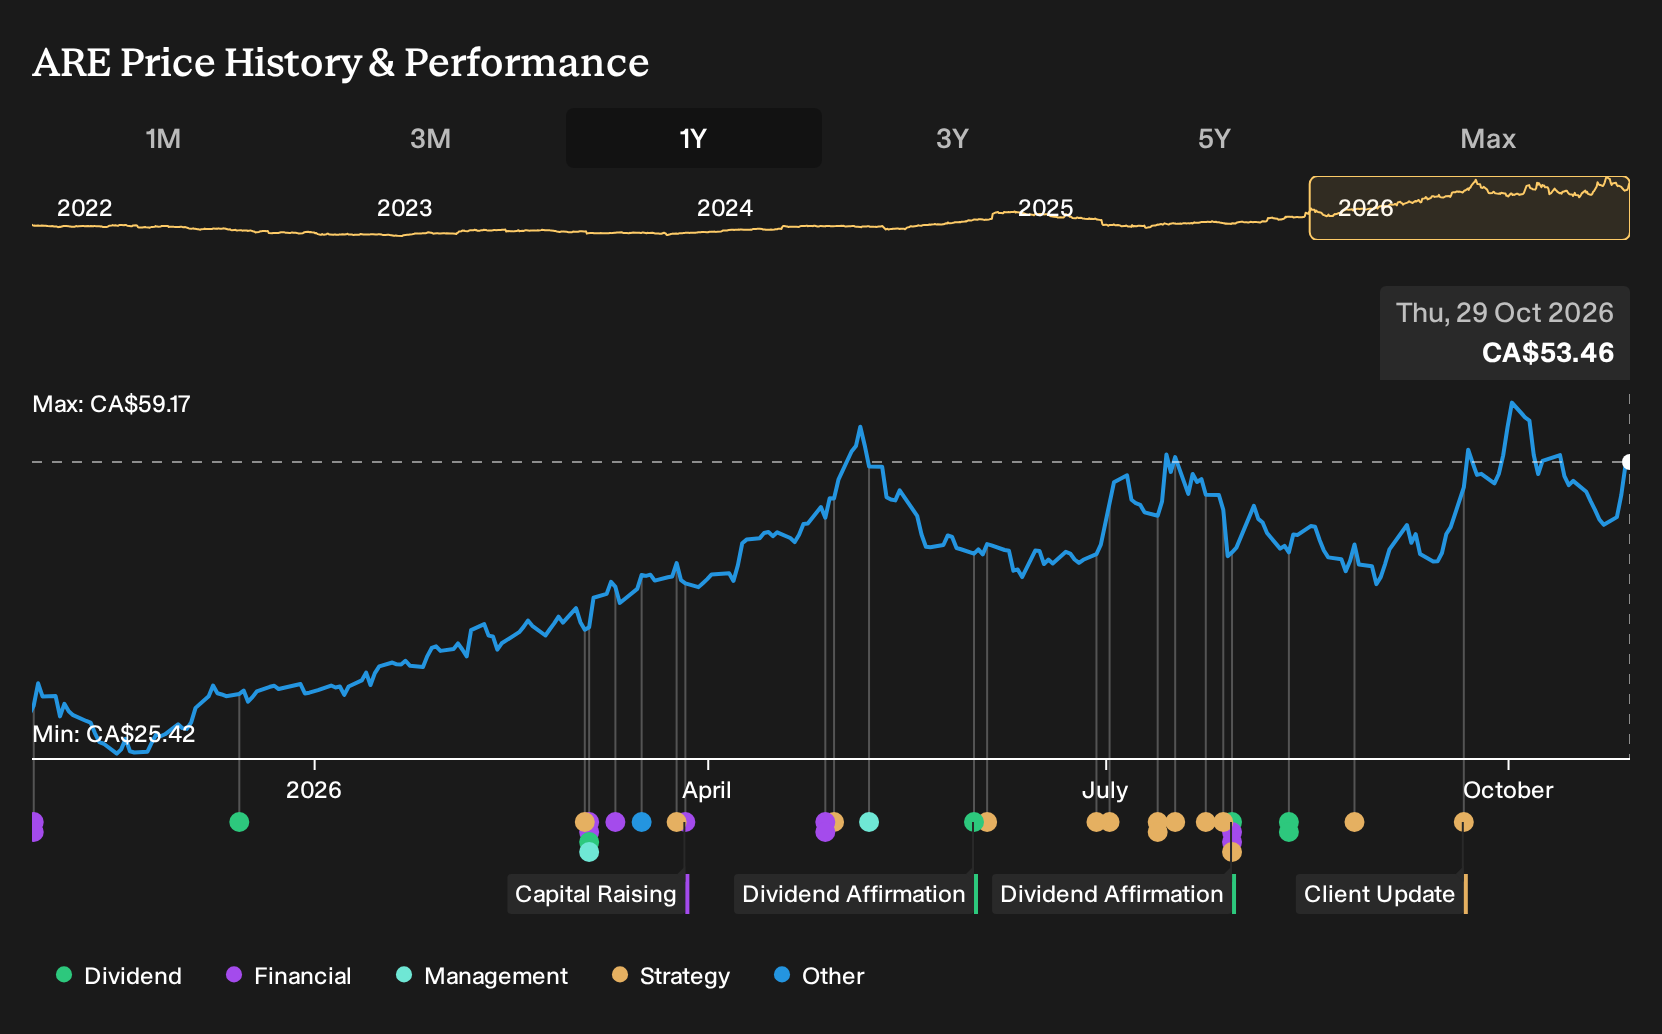Click the July axis label
This screenshot has height=1034, width=1662.
click(x=1105, y=790)
